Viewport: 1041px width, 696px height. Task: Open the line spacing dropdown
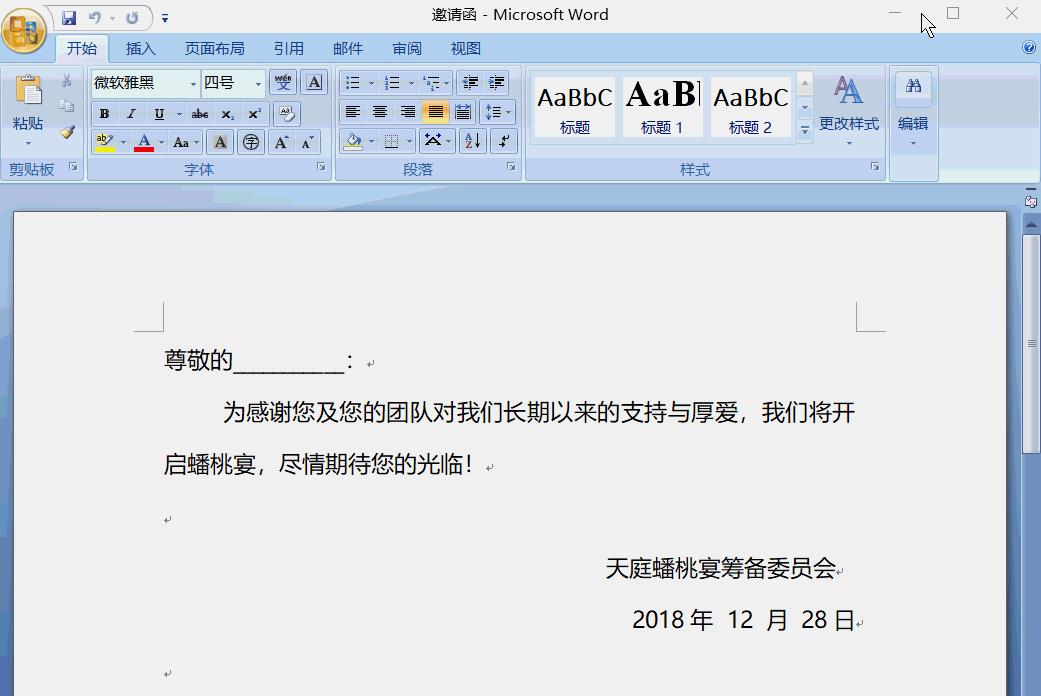coord(498,111)
